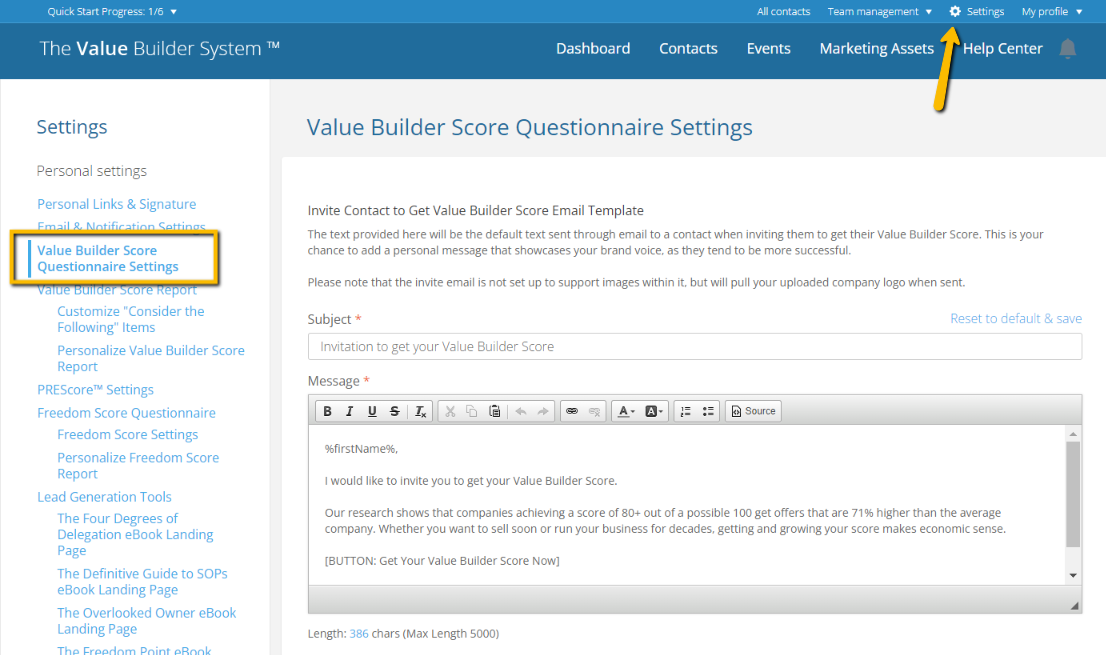Insert a numbered list

click(685, 411)
